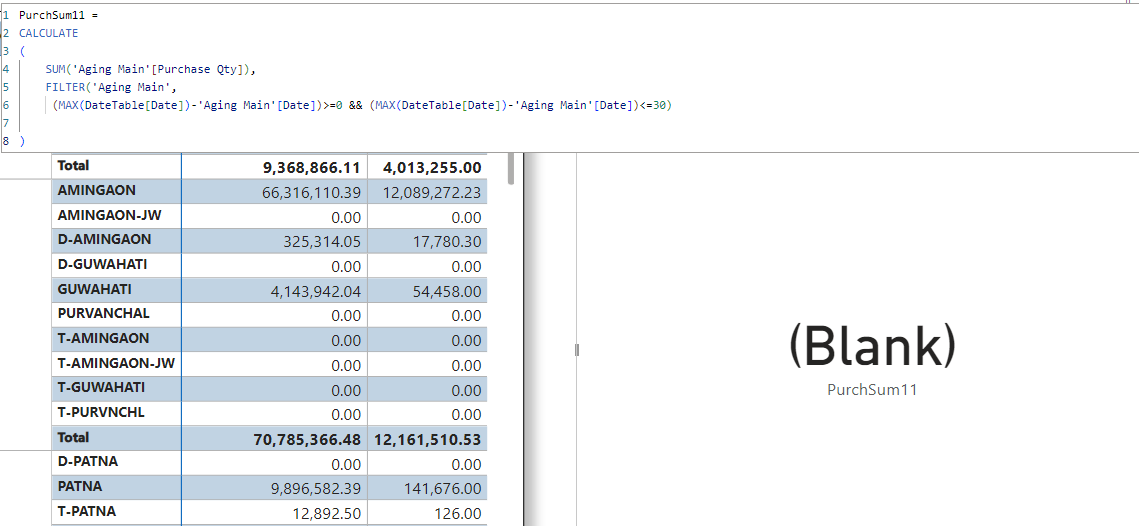Viewport: 1139px width, 526px height.
Task: Select the GUWAHATI row label
Action: pos(94,289)
